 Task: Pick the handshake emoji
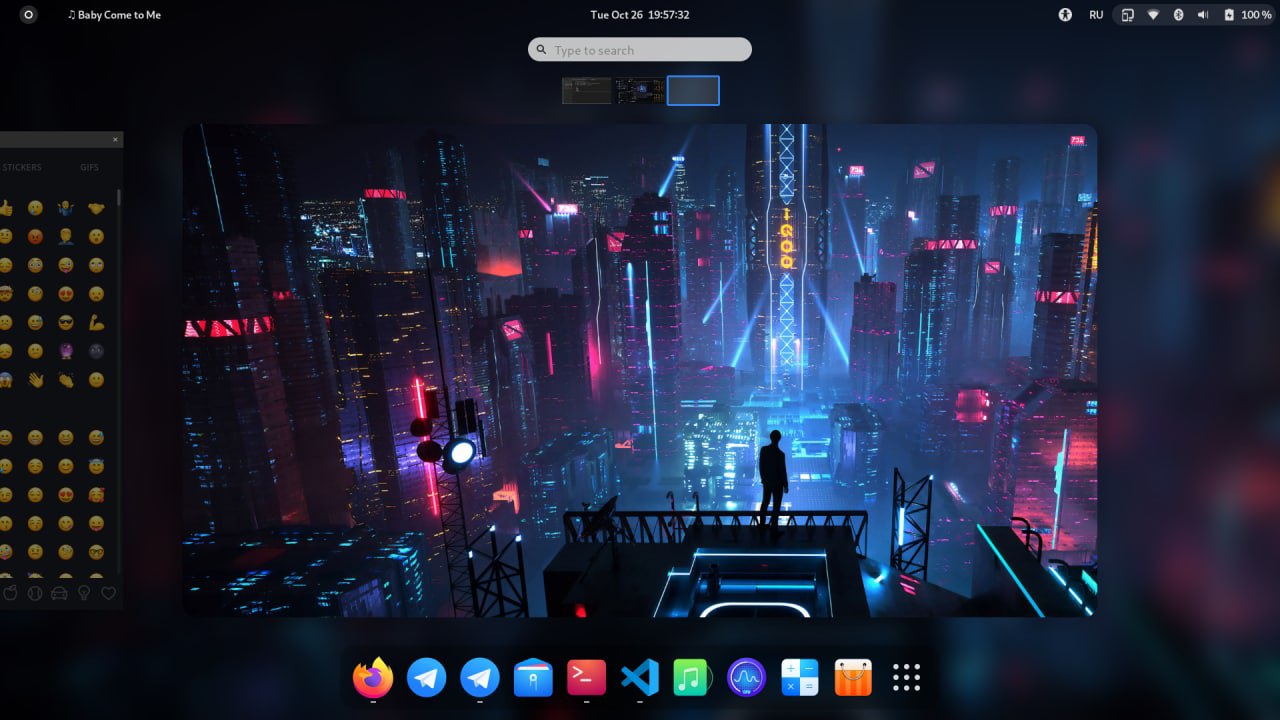pos(96,208)
